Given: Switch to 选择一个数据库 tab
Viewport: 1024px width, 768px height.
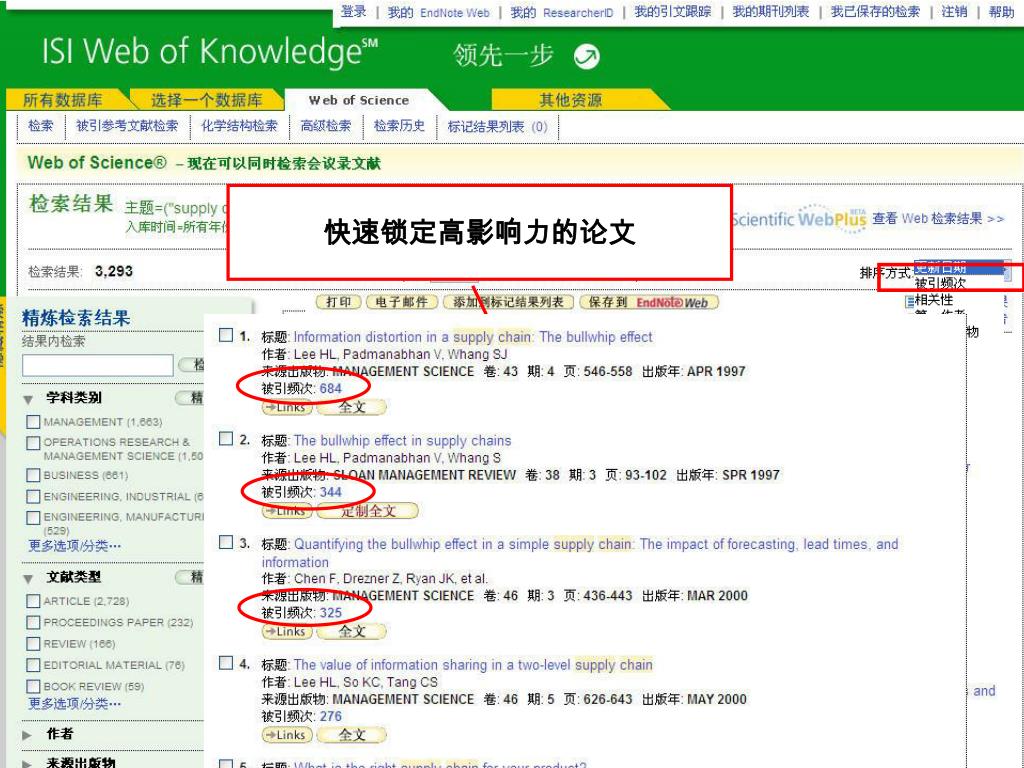Looking at the screenshot, I should [206, 100].
